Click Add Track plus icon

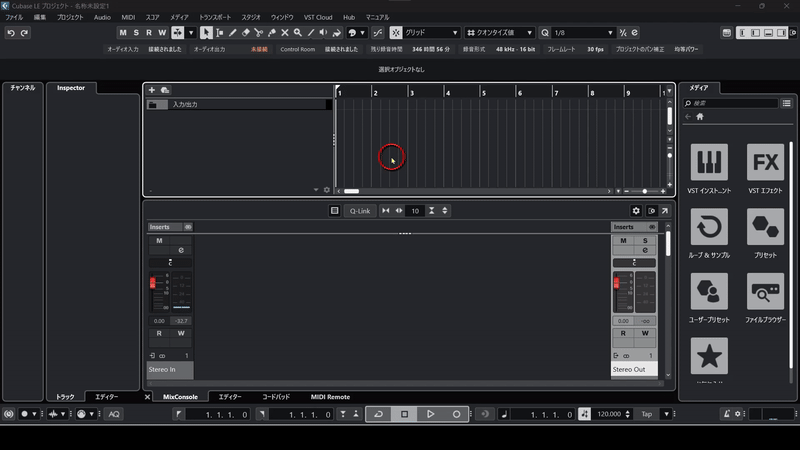[152, 90]
